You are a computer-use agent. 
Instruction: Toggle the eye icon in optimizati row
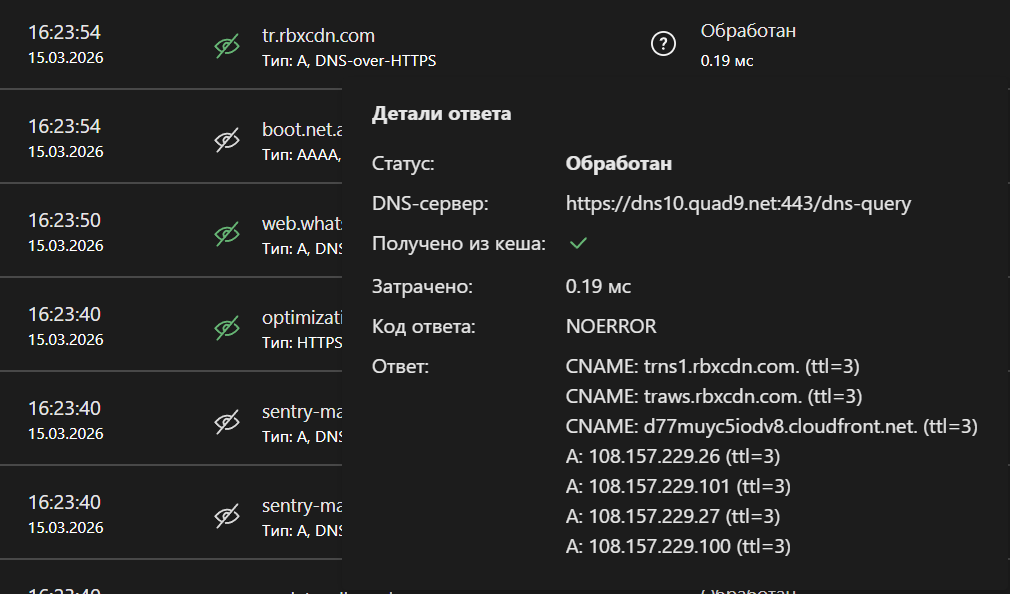tap(228, 327)
